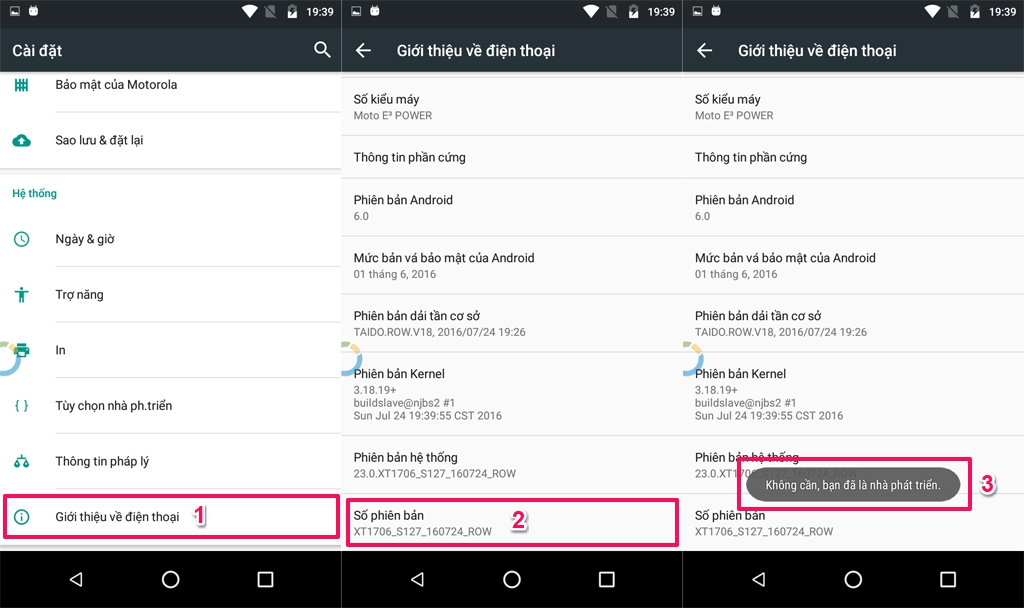Tap Số phiên bản build number in middle screen
1024x608 pixels.
(512, 522)
